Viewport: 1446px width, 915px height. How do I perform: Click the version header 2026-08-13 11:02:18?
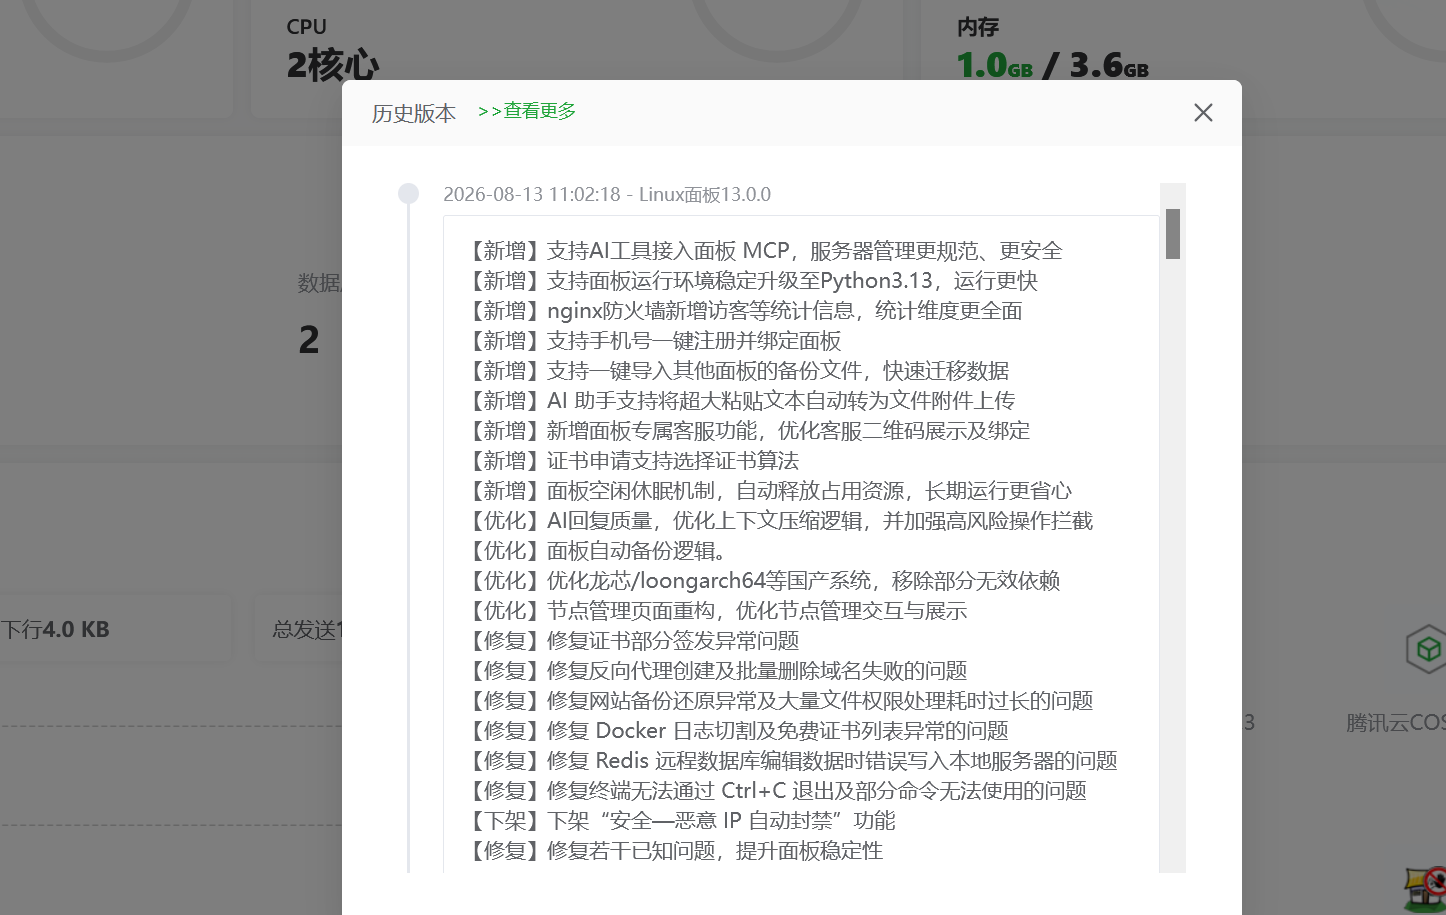point(607,194)
